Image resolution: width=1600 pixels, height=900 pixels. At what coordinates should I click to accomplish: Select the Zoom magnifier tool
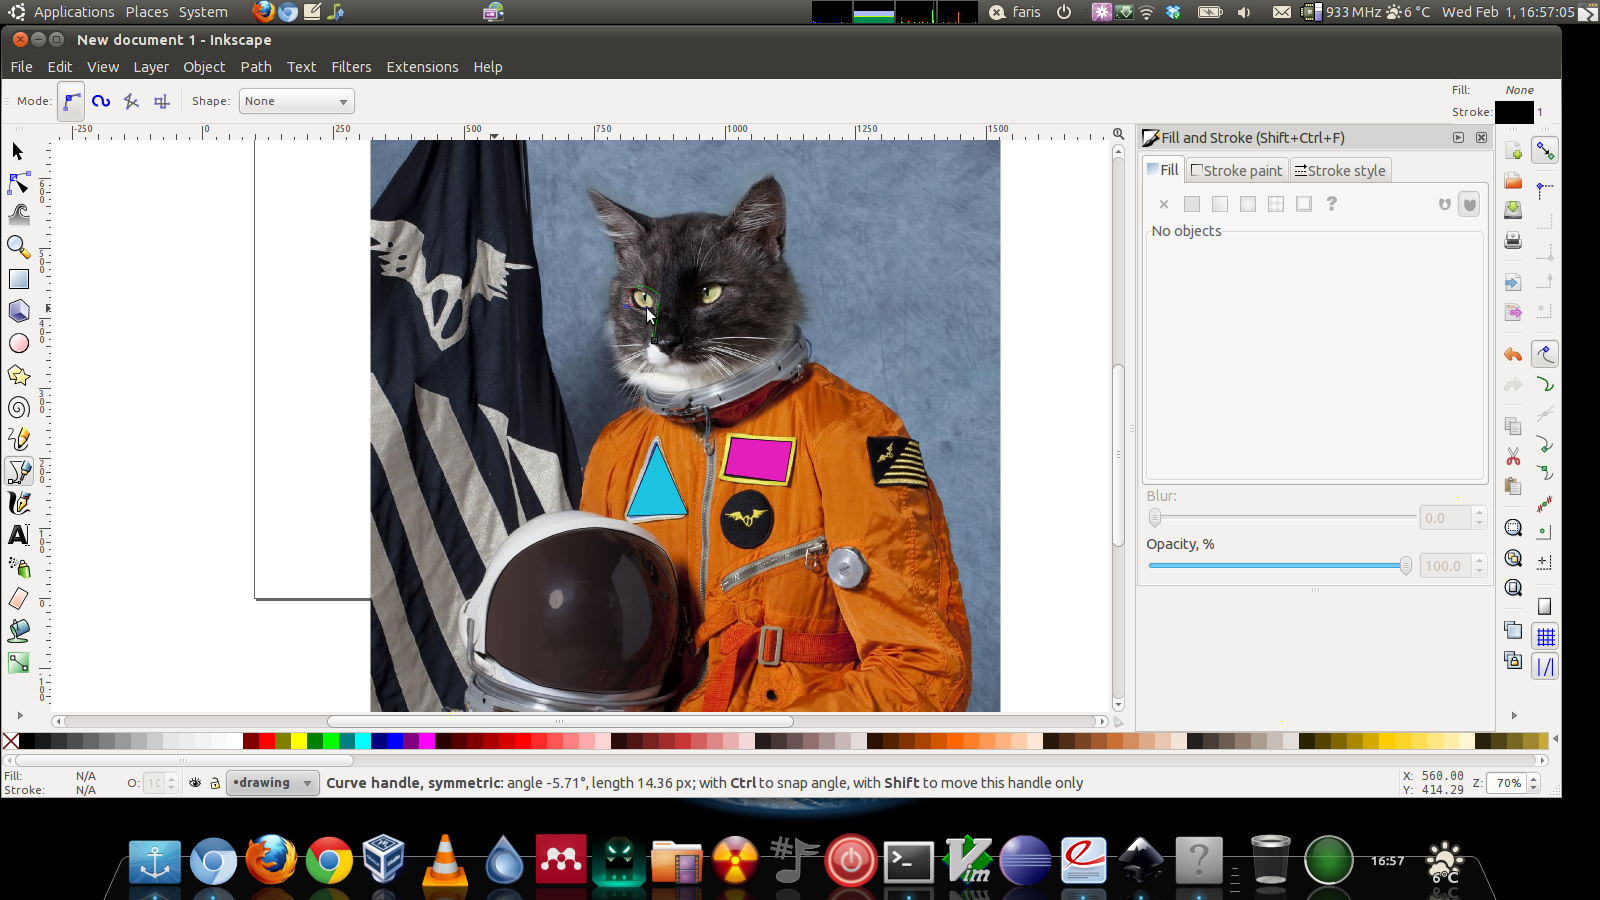(18, 246)
